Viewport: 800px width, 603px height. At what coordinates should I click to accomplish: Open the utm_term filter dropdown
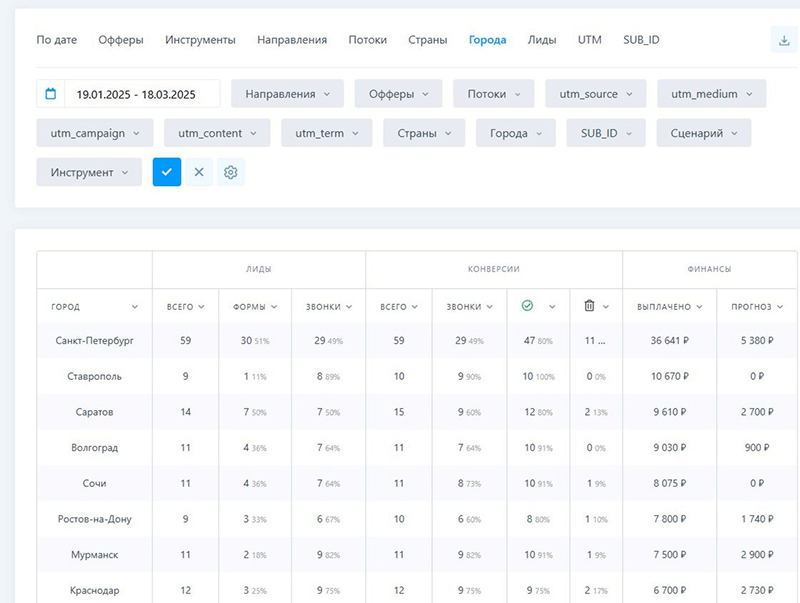[x=327, y=133]
